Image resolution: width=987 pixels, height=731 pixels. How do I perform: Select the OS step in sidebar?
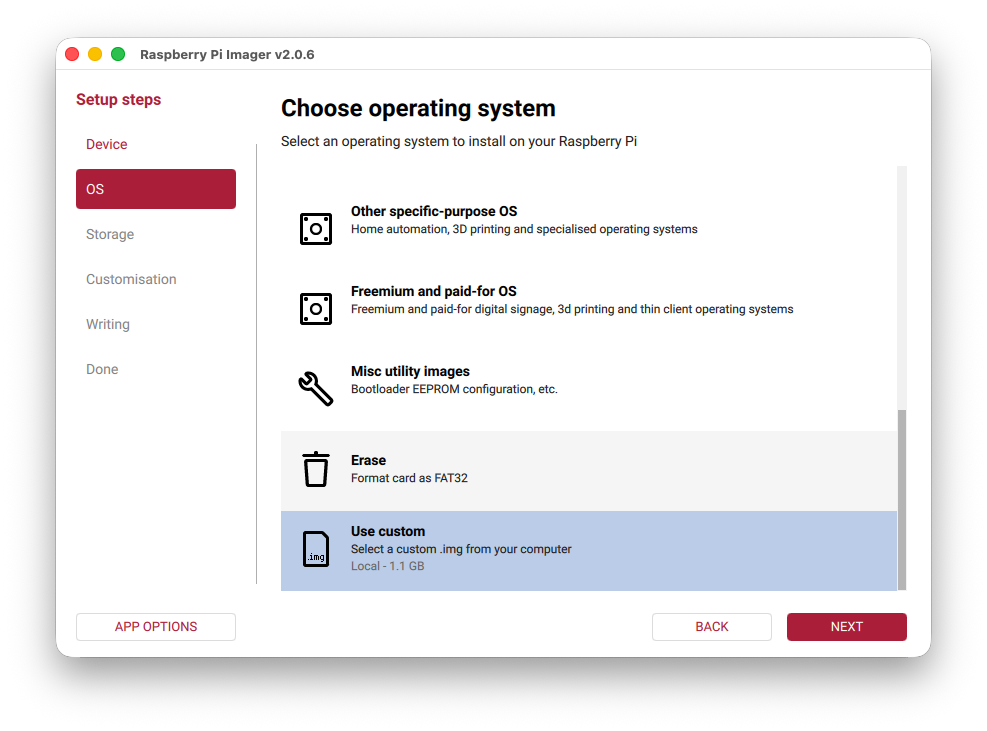156,189
